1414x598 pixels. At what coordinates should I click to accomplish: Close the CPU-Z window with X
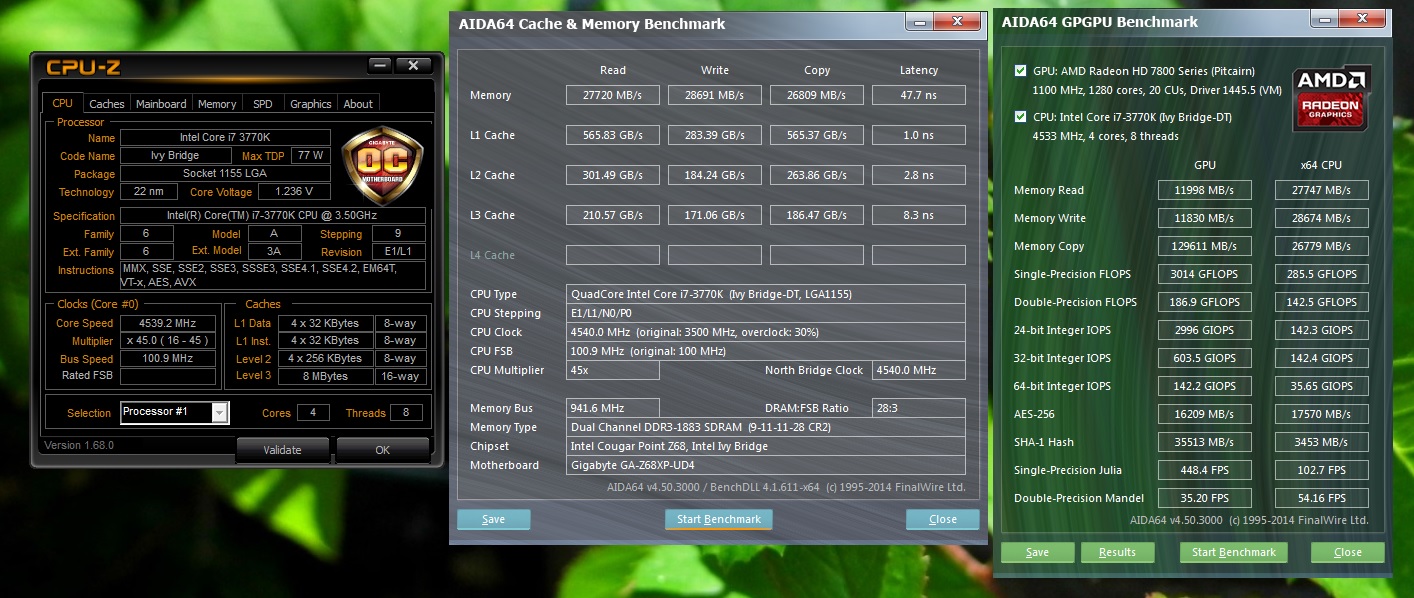pyautogui.click(x=413, y=66)
